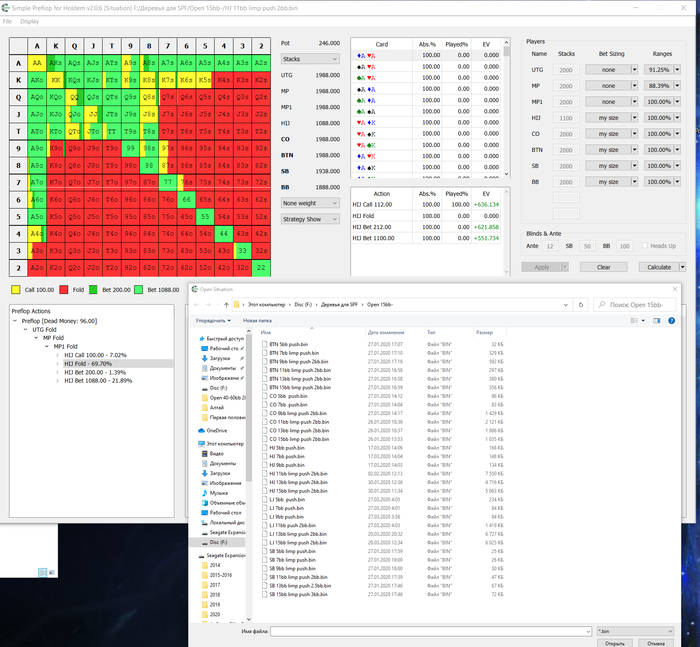The height and width of the screenshot is (647, 700).
Task: Click the Clear button
Action: [x=604, y=267]
